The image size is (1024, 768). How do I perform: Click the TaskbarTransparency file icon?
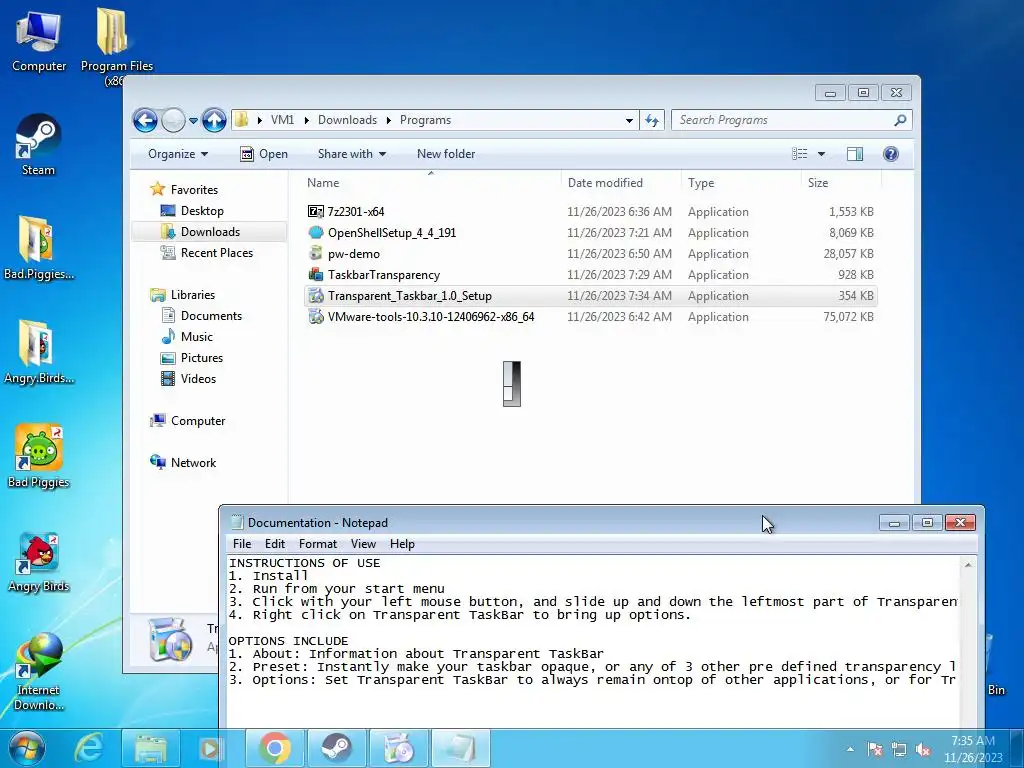(x=315, y=274)
